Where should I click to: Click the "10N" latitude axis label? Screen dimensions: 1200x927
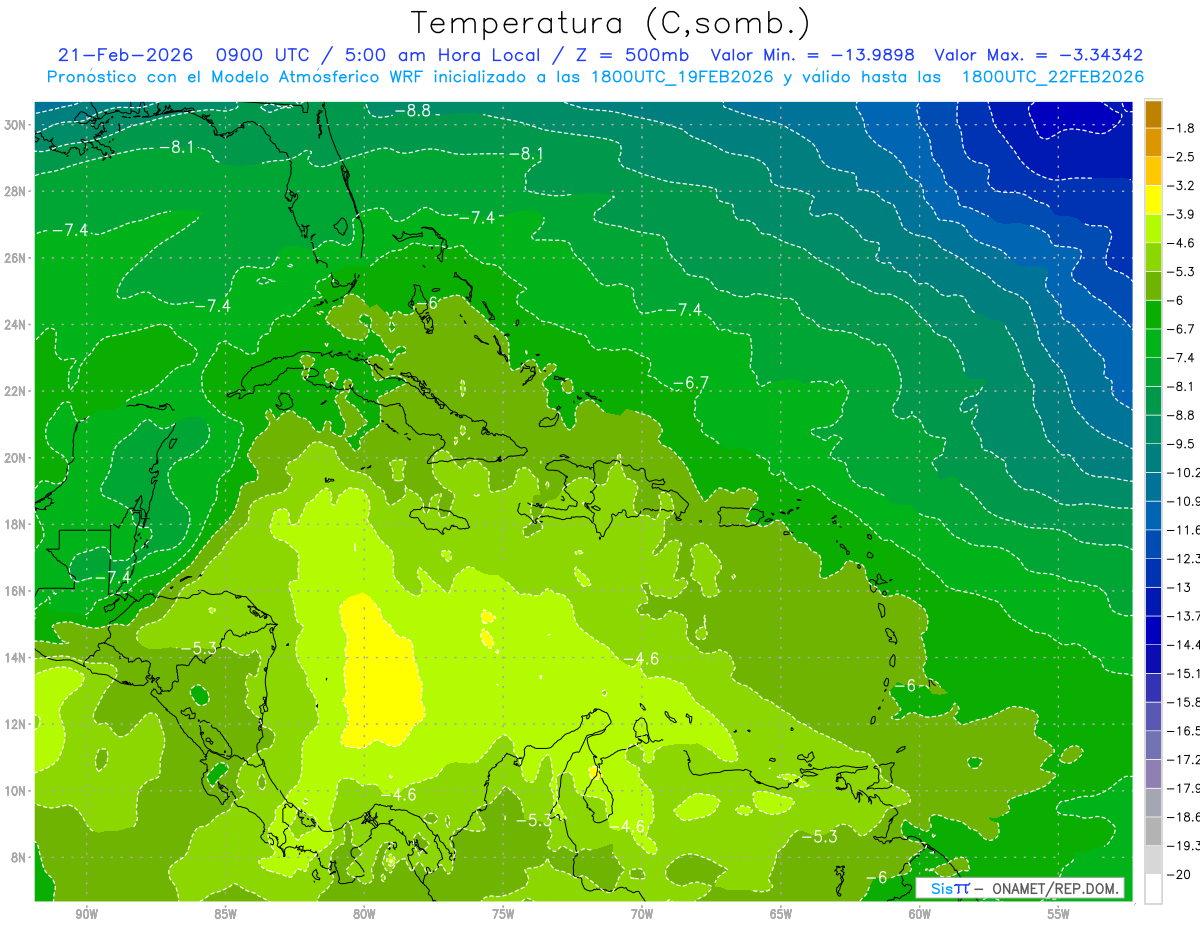[x=15, y=791]
